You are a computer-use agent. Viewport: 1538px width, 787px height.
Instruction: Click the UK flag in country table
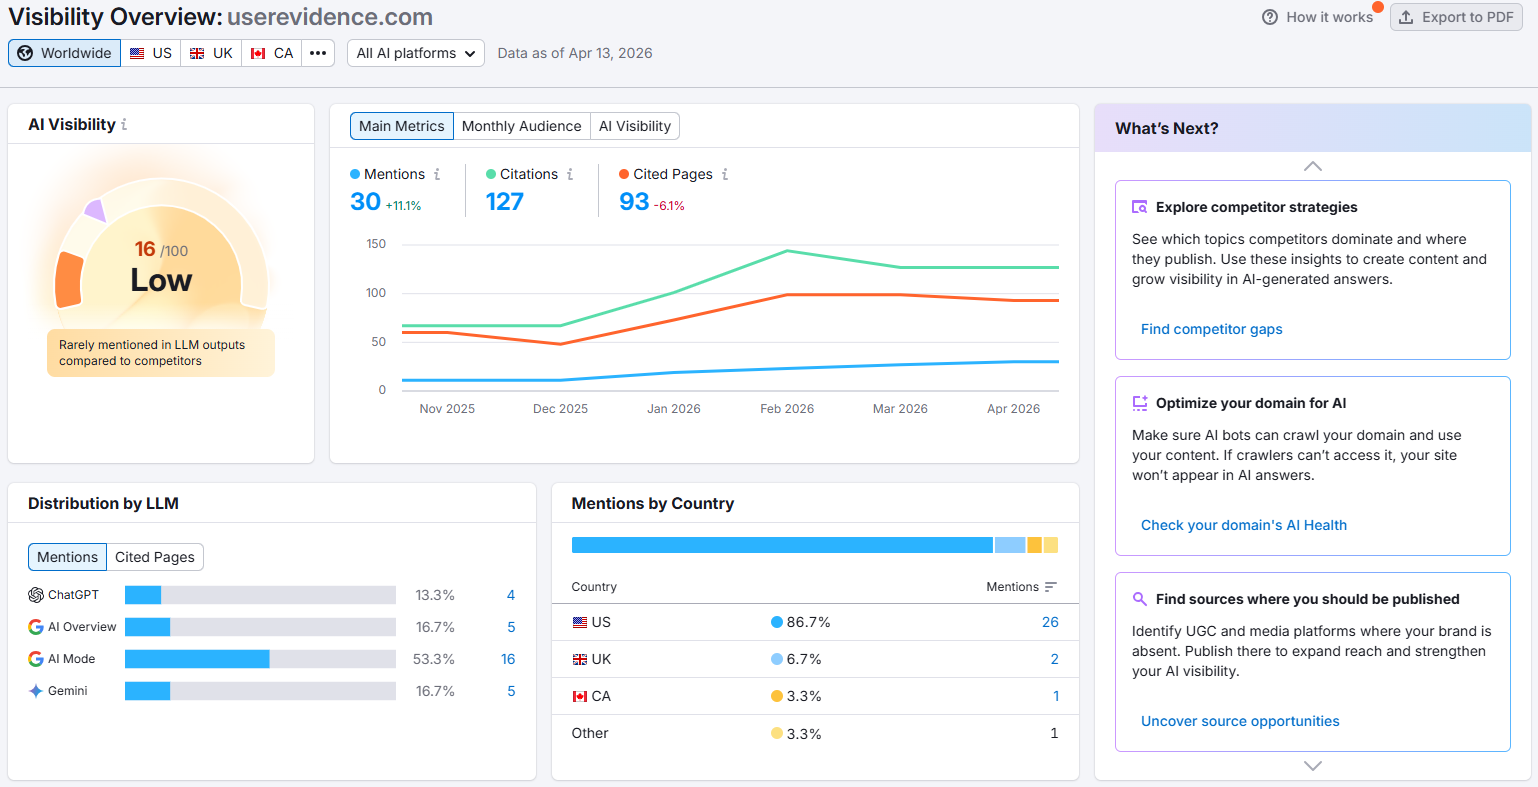coord(580,659)
